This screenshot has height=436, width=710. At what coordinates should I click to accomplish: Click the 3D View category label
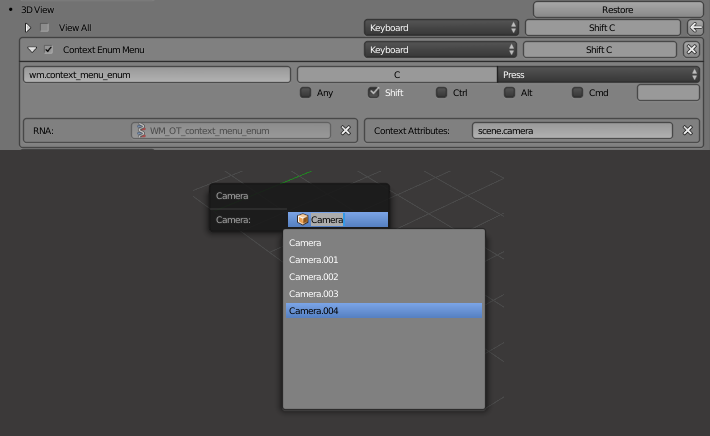(x=38, y=10)
